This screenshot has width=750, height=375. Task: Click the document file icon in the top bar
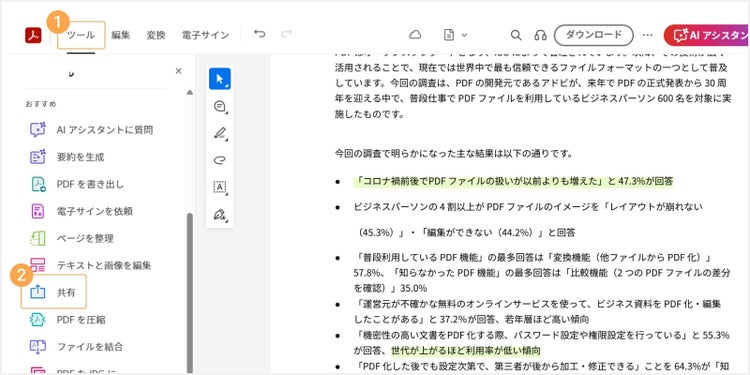449,35
